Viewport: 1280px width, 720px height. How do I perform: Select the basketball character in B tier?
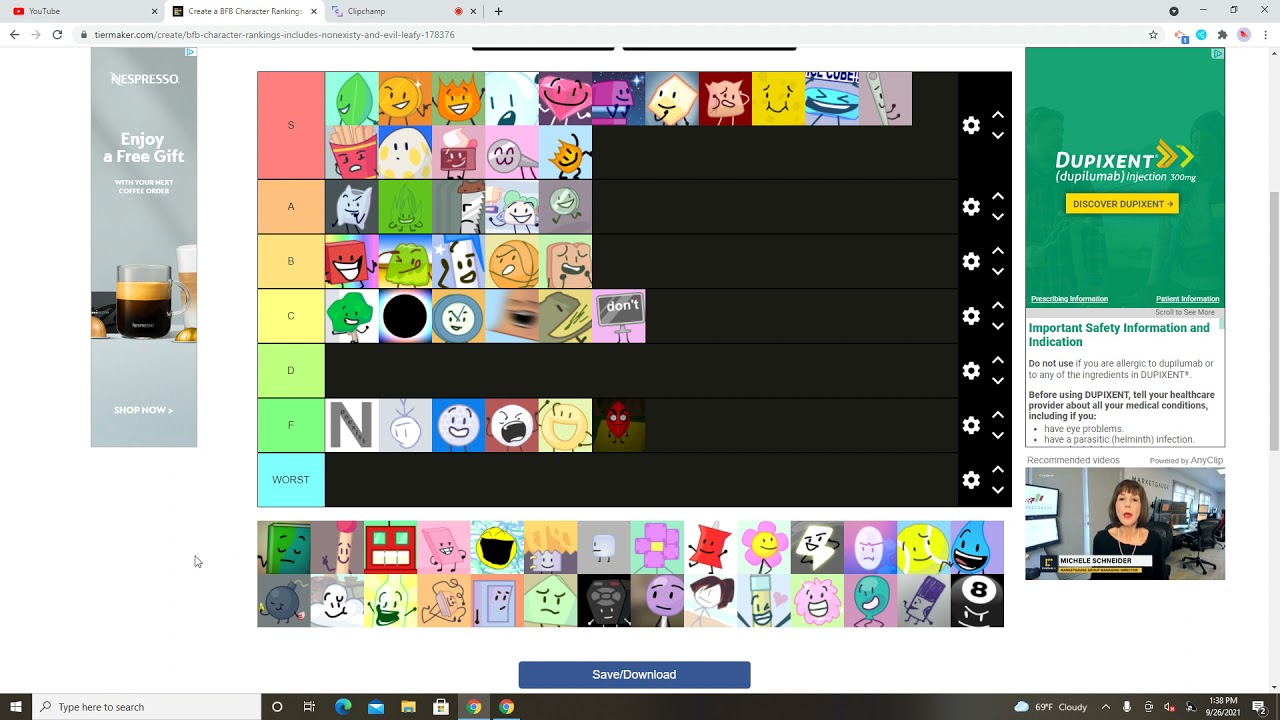(x=512, y=261)
